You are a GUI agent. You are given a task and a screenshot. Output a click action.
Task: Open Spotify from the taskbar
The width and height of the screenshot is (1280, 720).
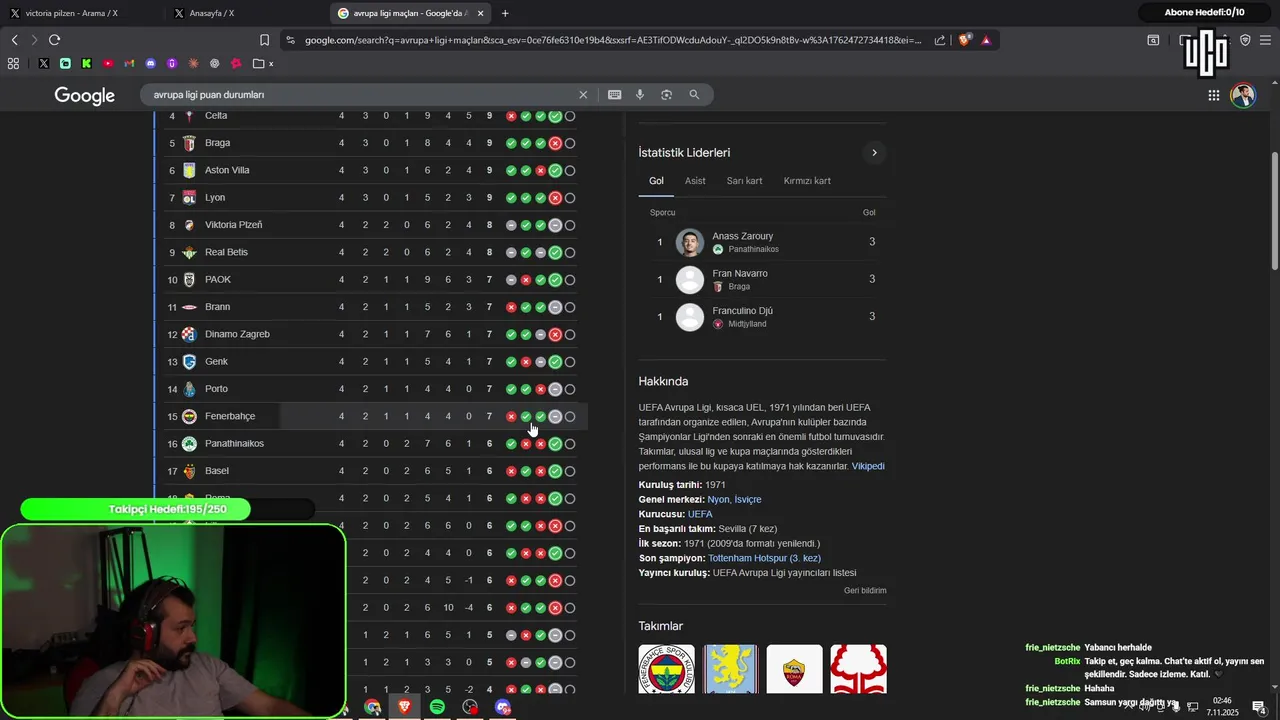(x=437, y=707)
